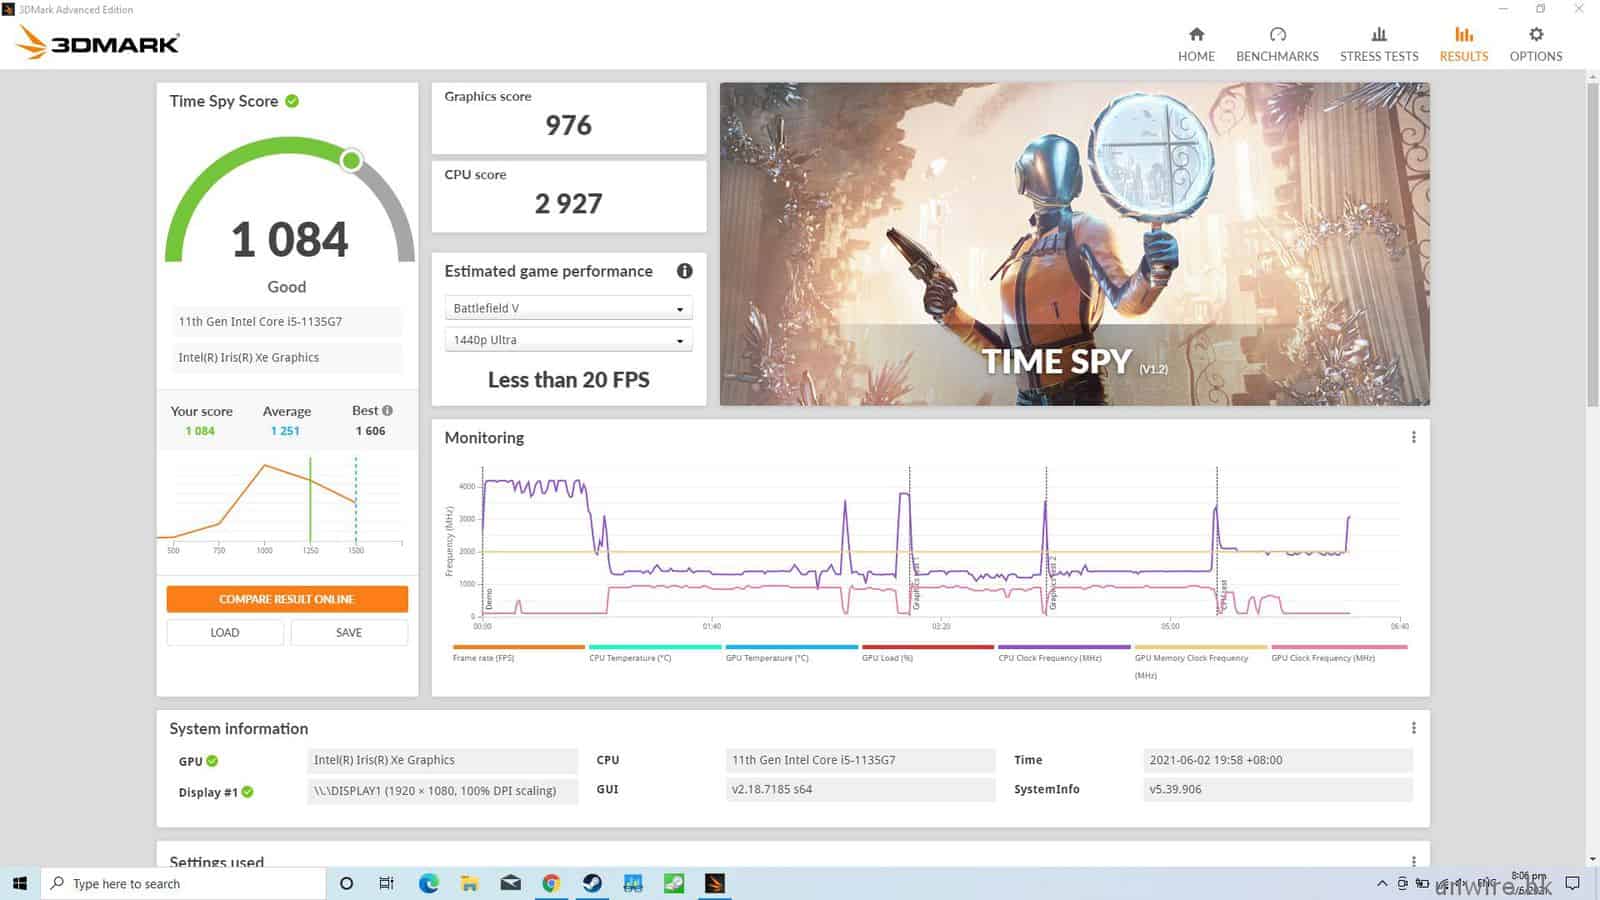Screen dimensions: 1600x900
Task: Open the Monitoring panel three-dot menu
Action: click(1413, 437)
